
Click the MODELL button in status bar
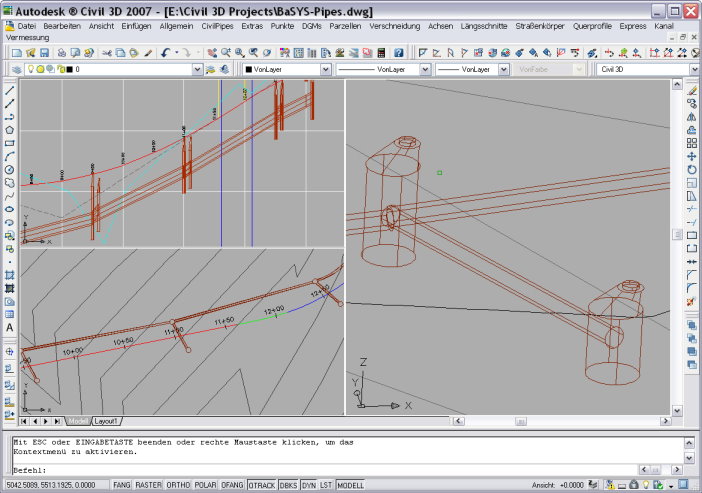[351, 485]
